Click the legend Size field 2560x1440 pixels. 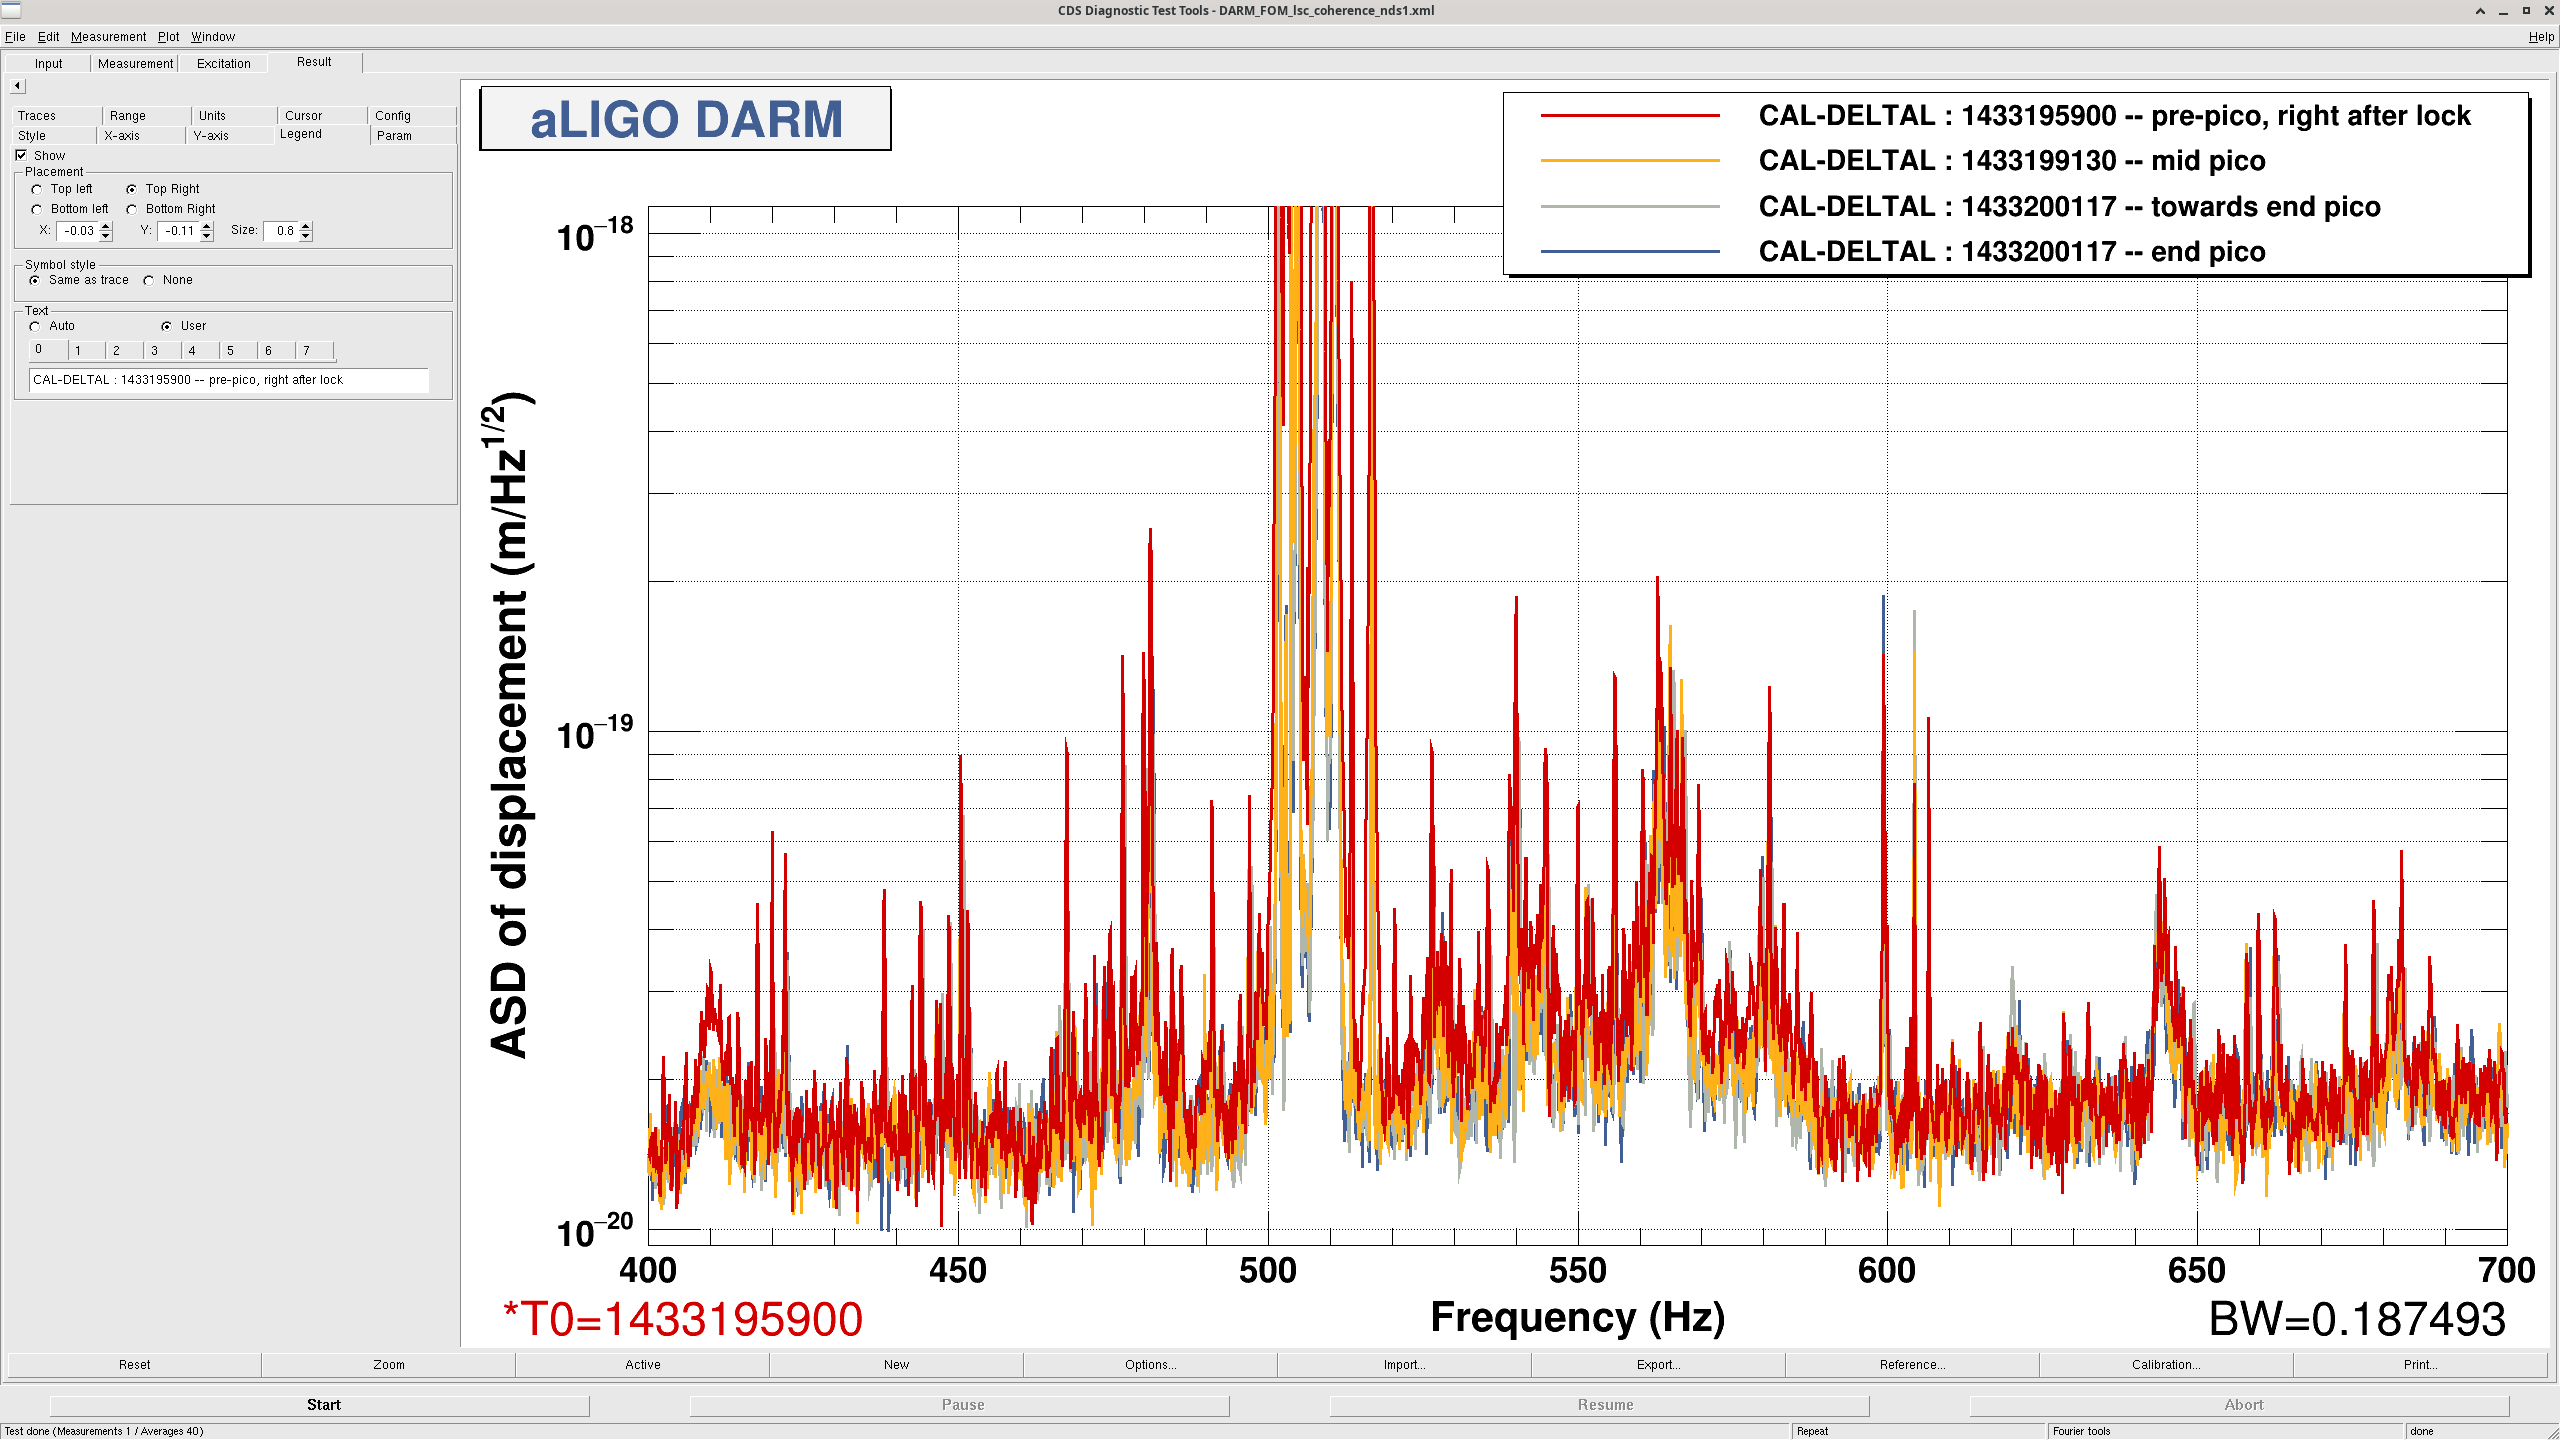[282, 231]
